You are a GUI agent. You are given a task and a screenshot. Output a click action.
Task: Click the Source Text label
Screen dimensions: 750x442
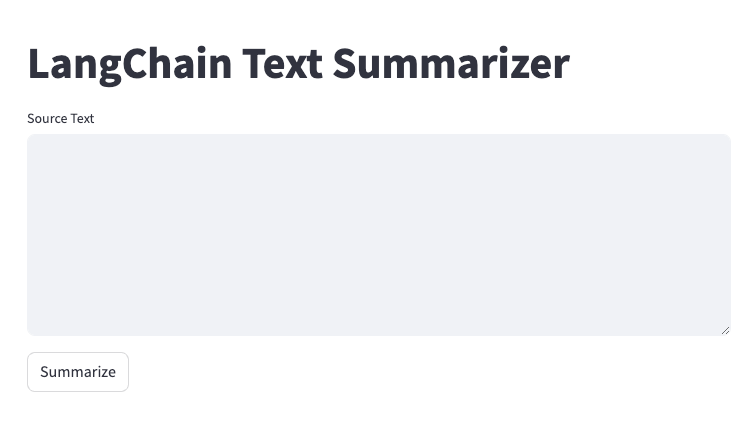click(x=60, y=118)
